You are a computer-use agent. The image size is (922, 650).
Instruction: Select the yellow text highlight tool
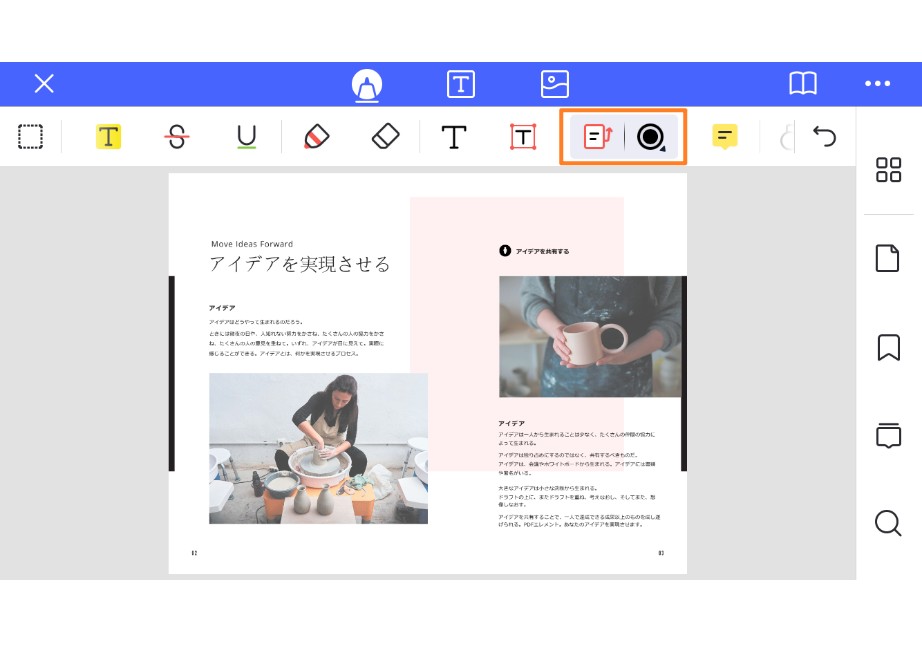click(108, 136)
